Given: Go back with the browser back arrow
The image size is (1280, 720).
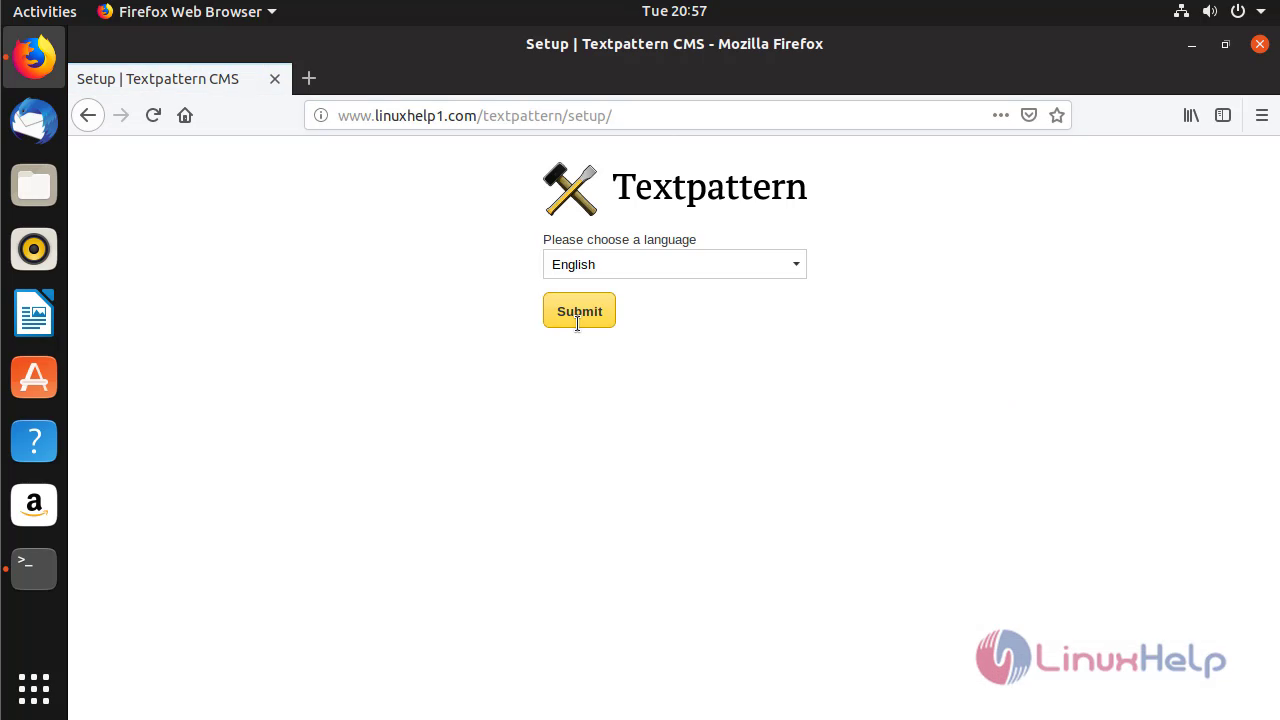Looking at the screenshot, I should point(88,115).
